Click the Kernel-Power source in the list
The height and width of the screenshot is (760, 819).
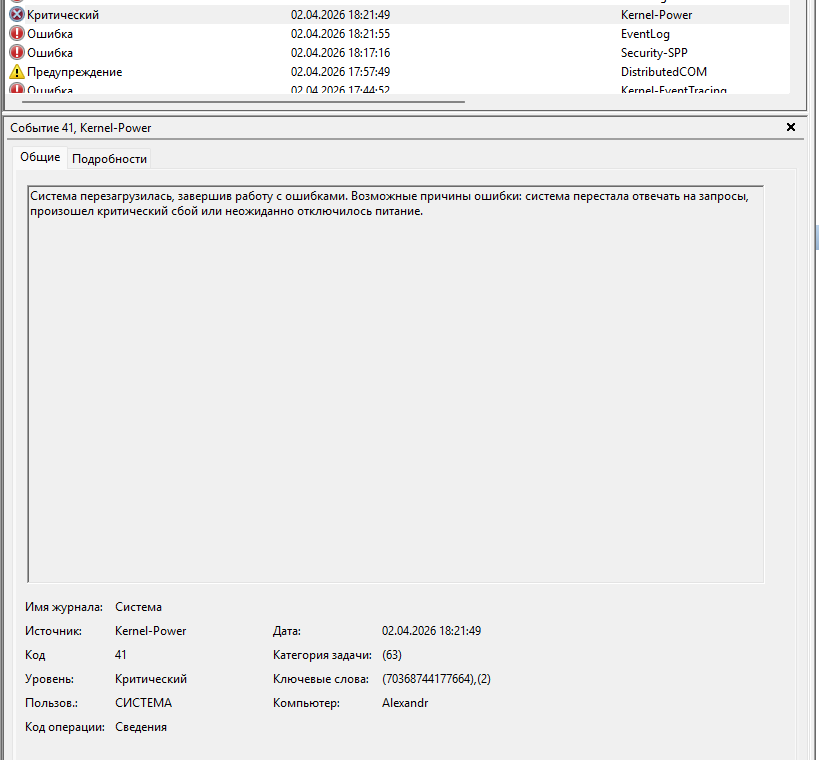click(x=656, y=15)
